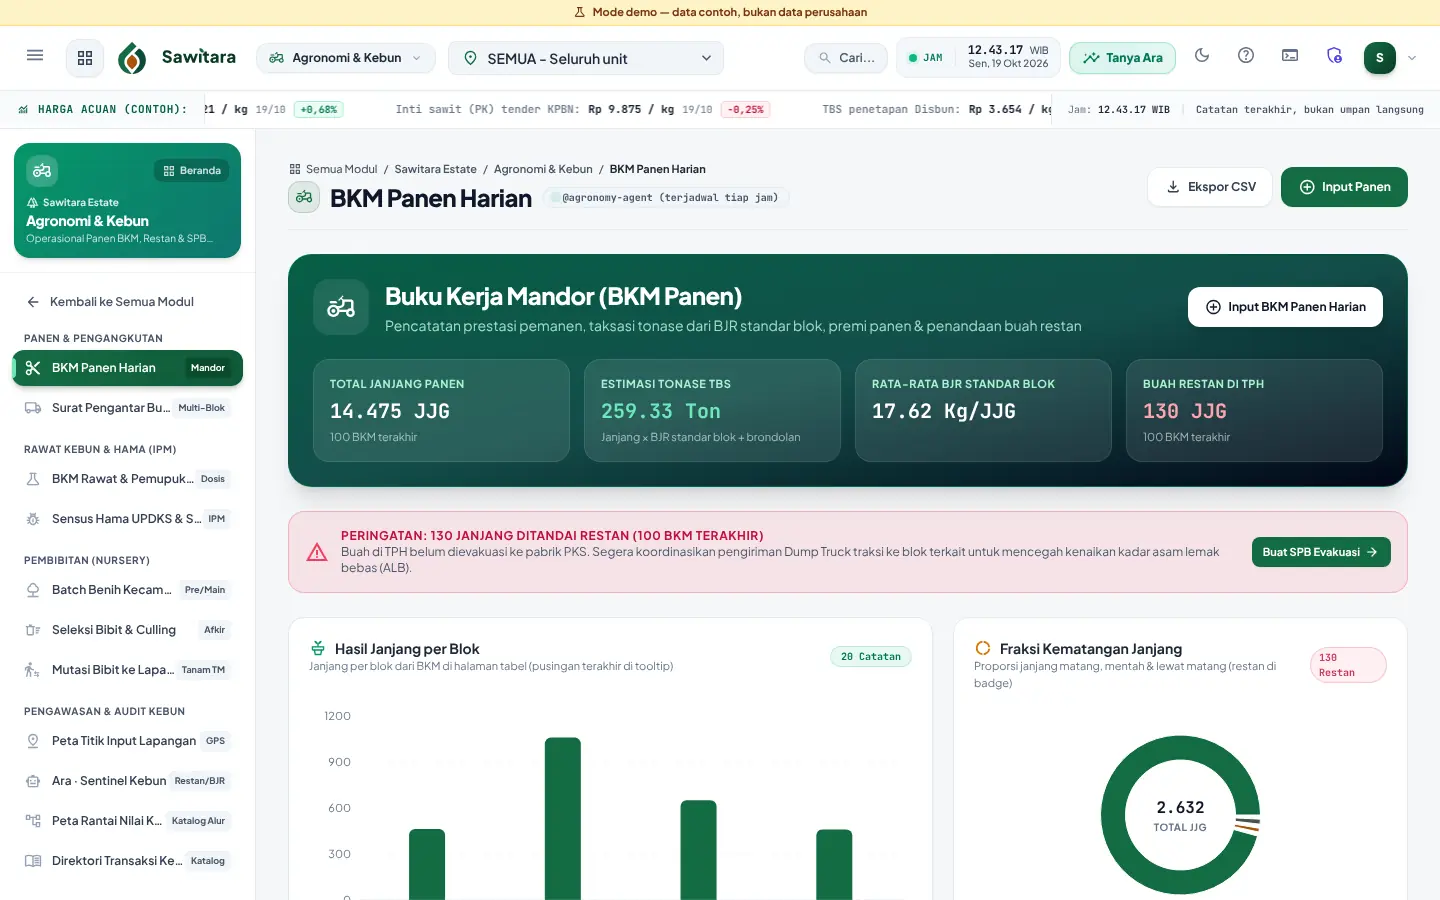Toggle dark mode with the moon icon

click(x=1202, y=56)
